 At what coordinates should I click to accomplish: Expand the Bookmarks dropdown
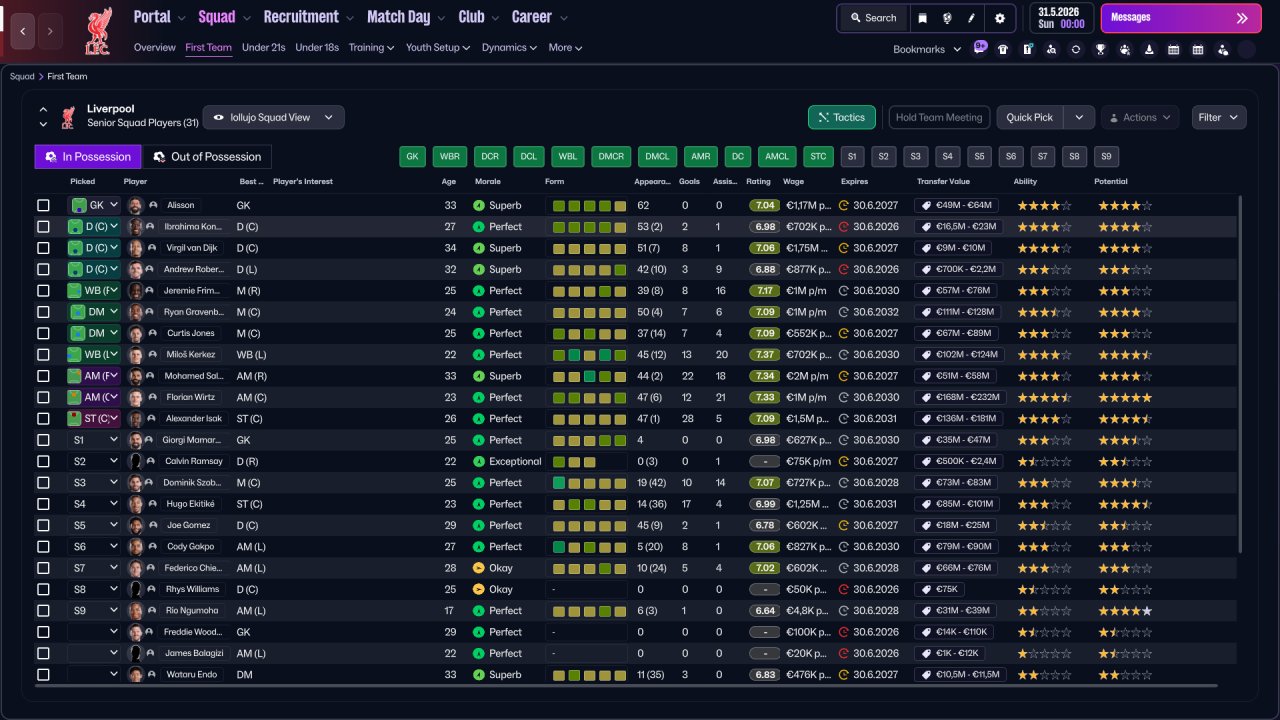[x=927, y=49]
